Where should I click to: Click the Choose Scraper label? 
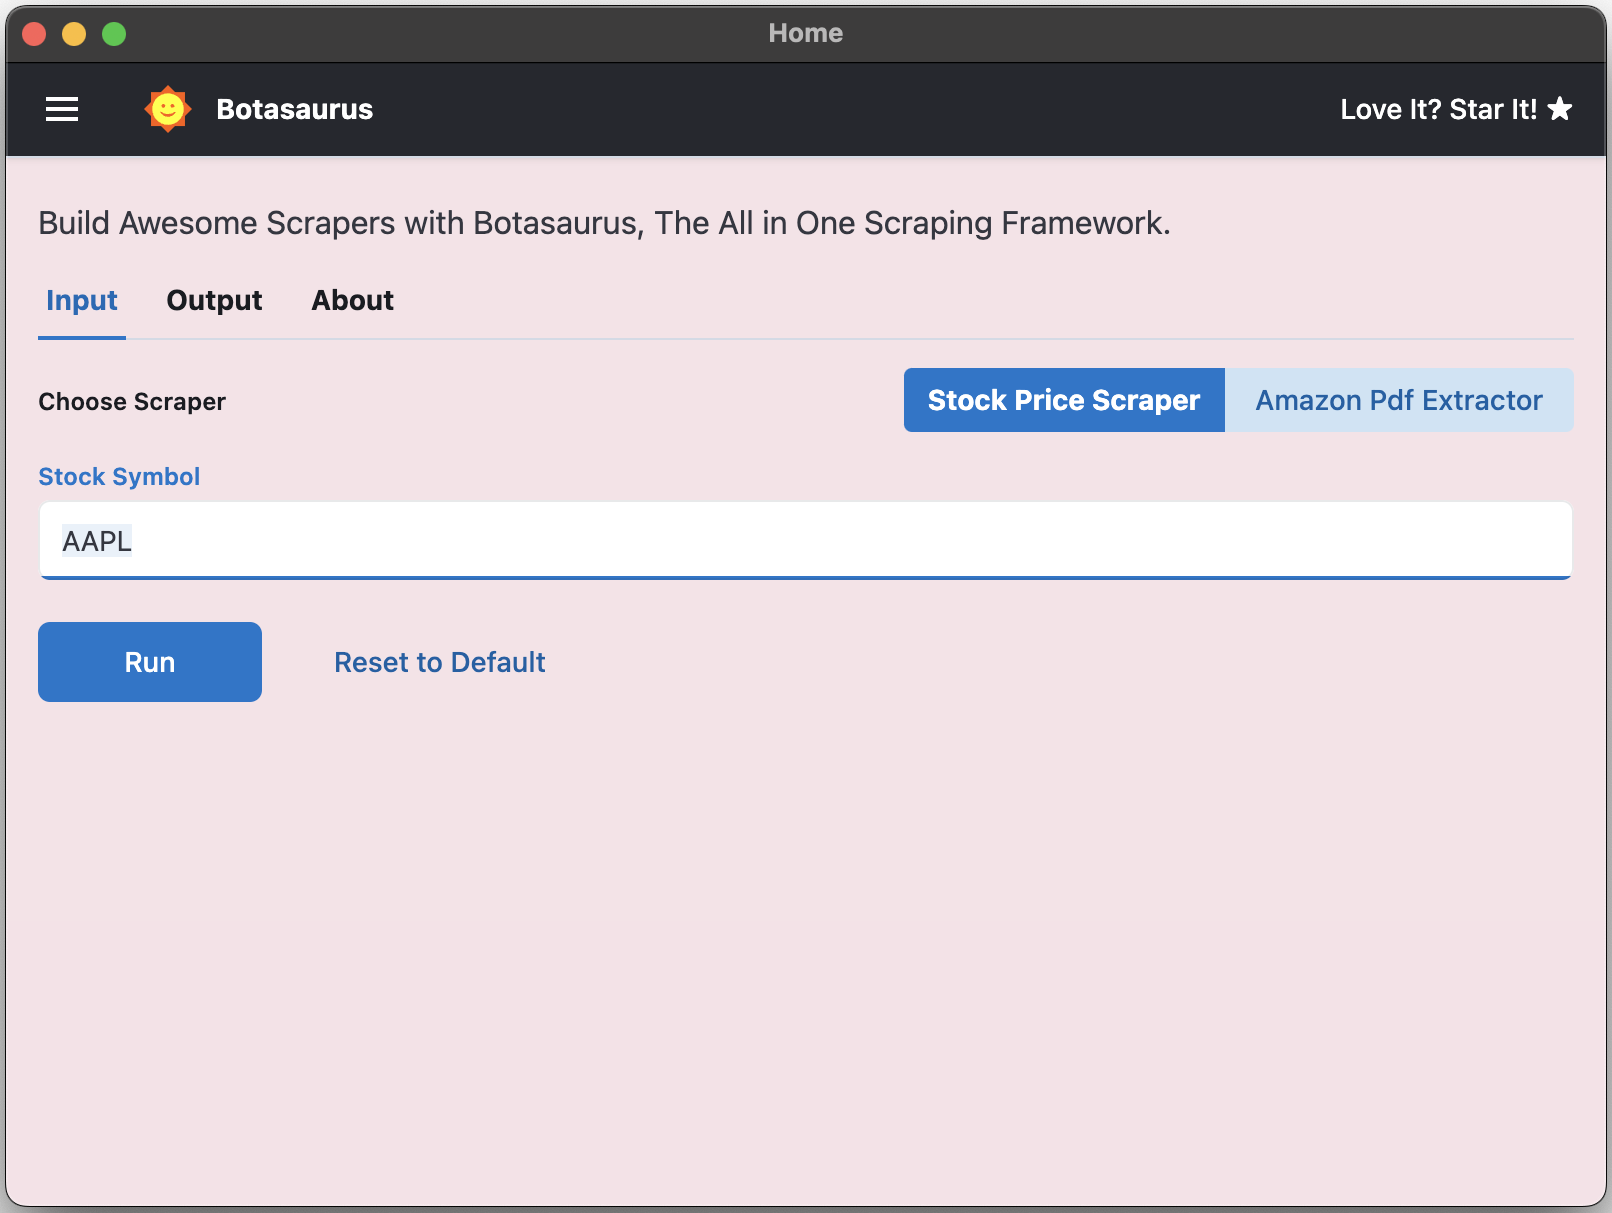131,401
